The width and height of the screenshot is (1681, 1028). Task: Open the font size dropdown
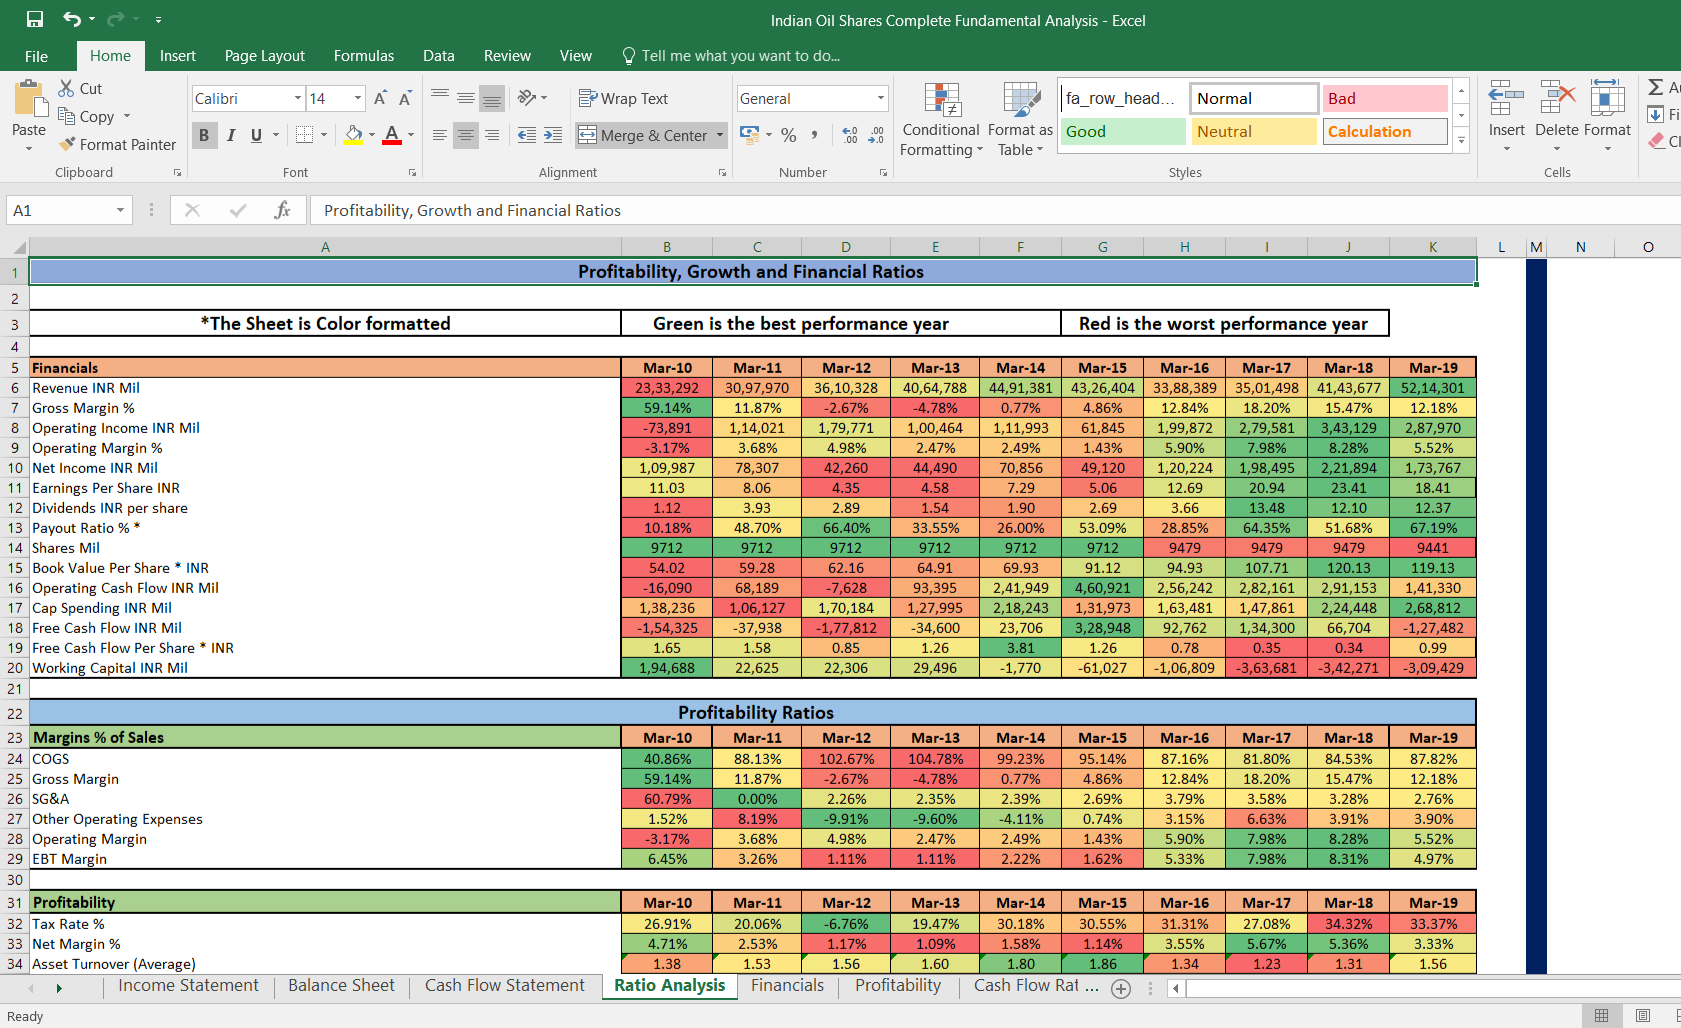tap(358, 98)
